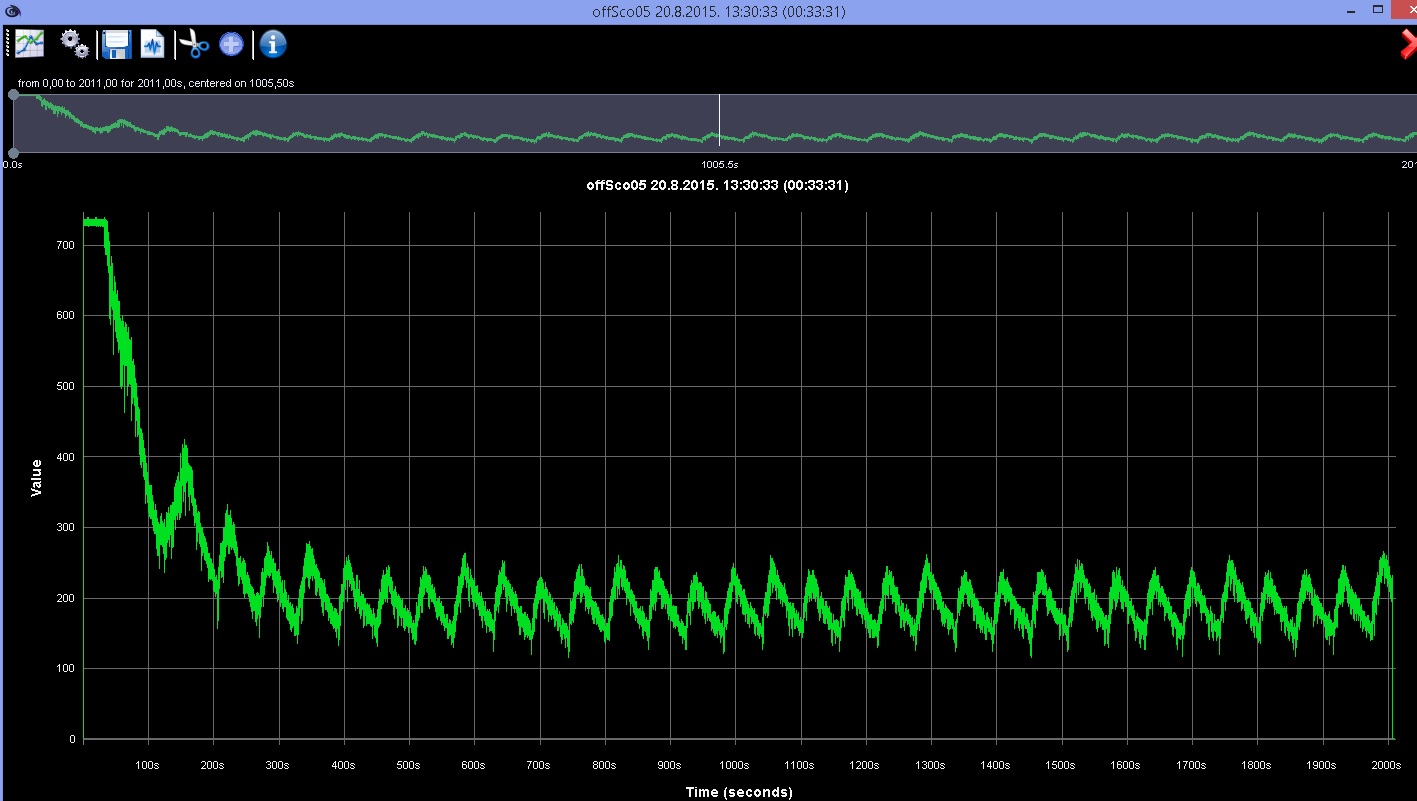Click the 500 value axis tick

pyautogui.click(x=66, y=386)
